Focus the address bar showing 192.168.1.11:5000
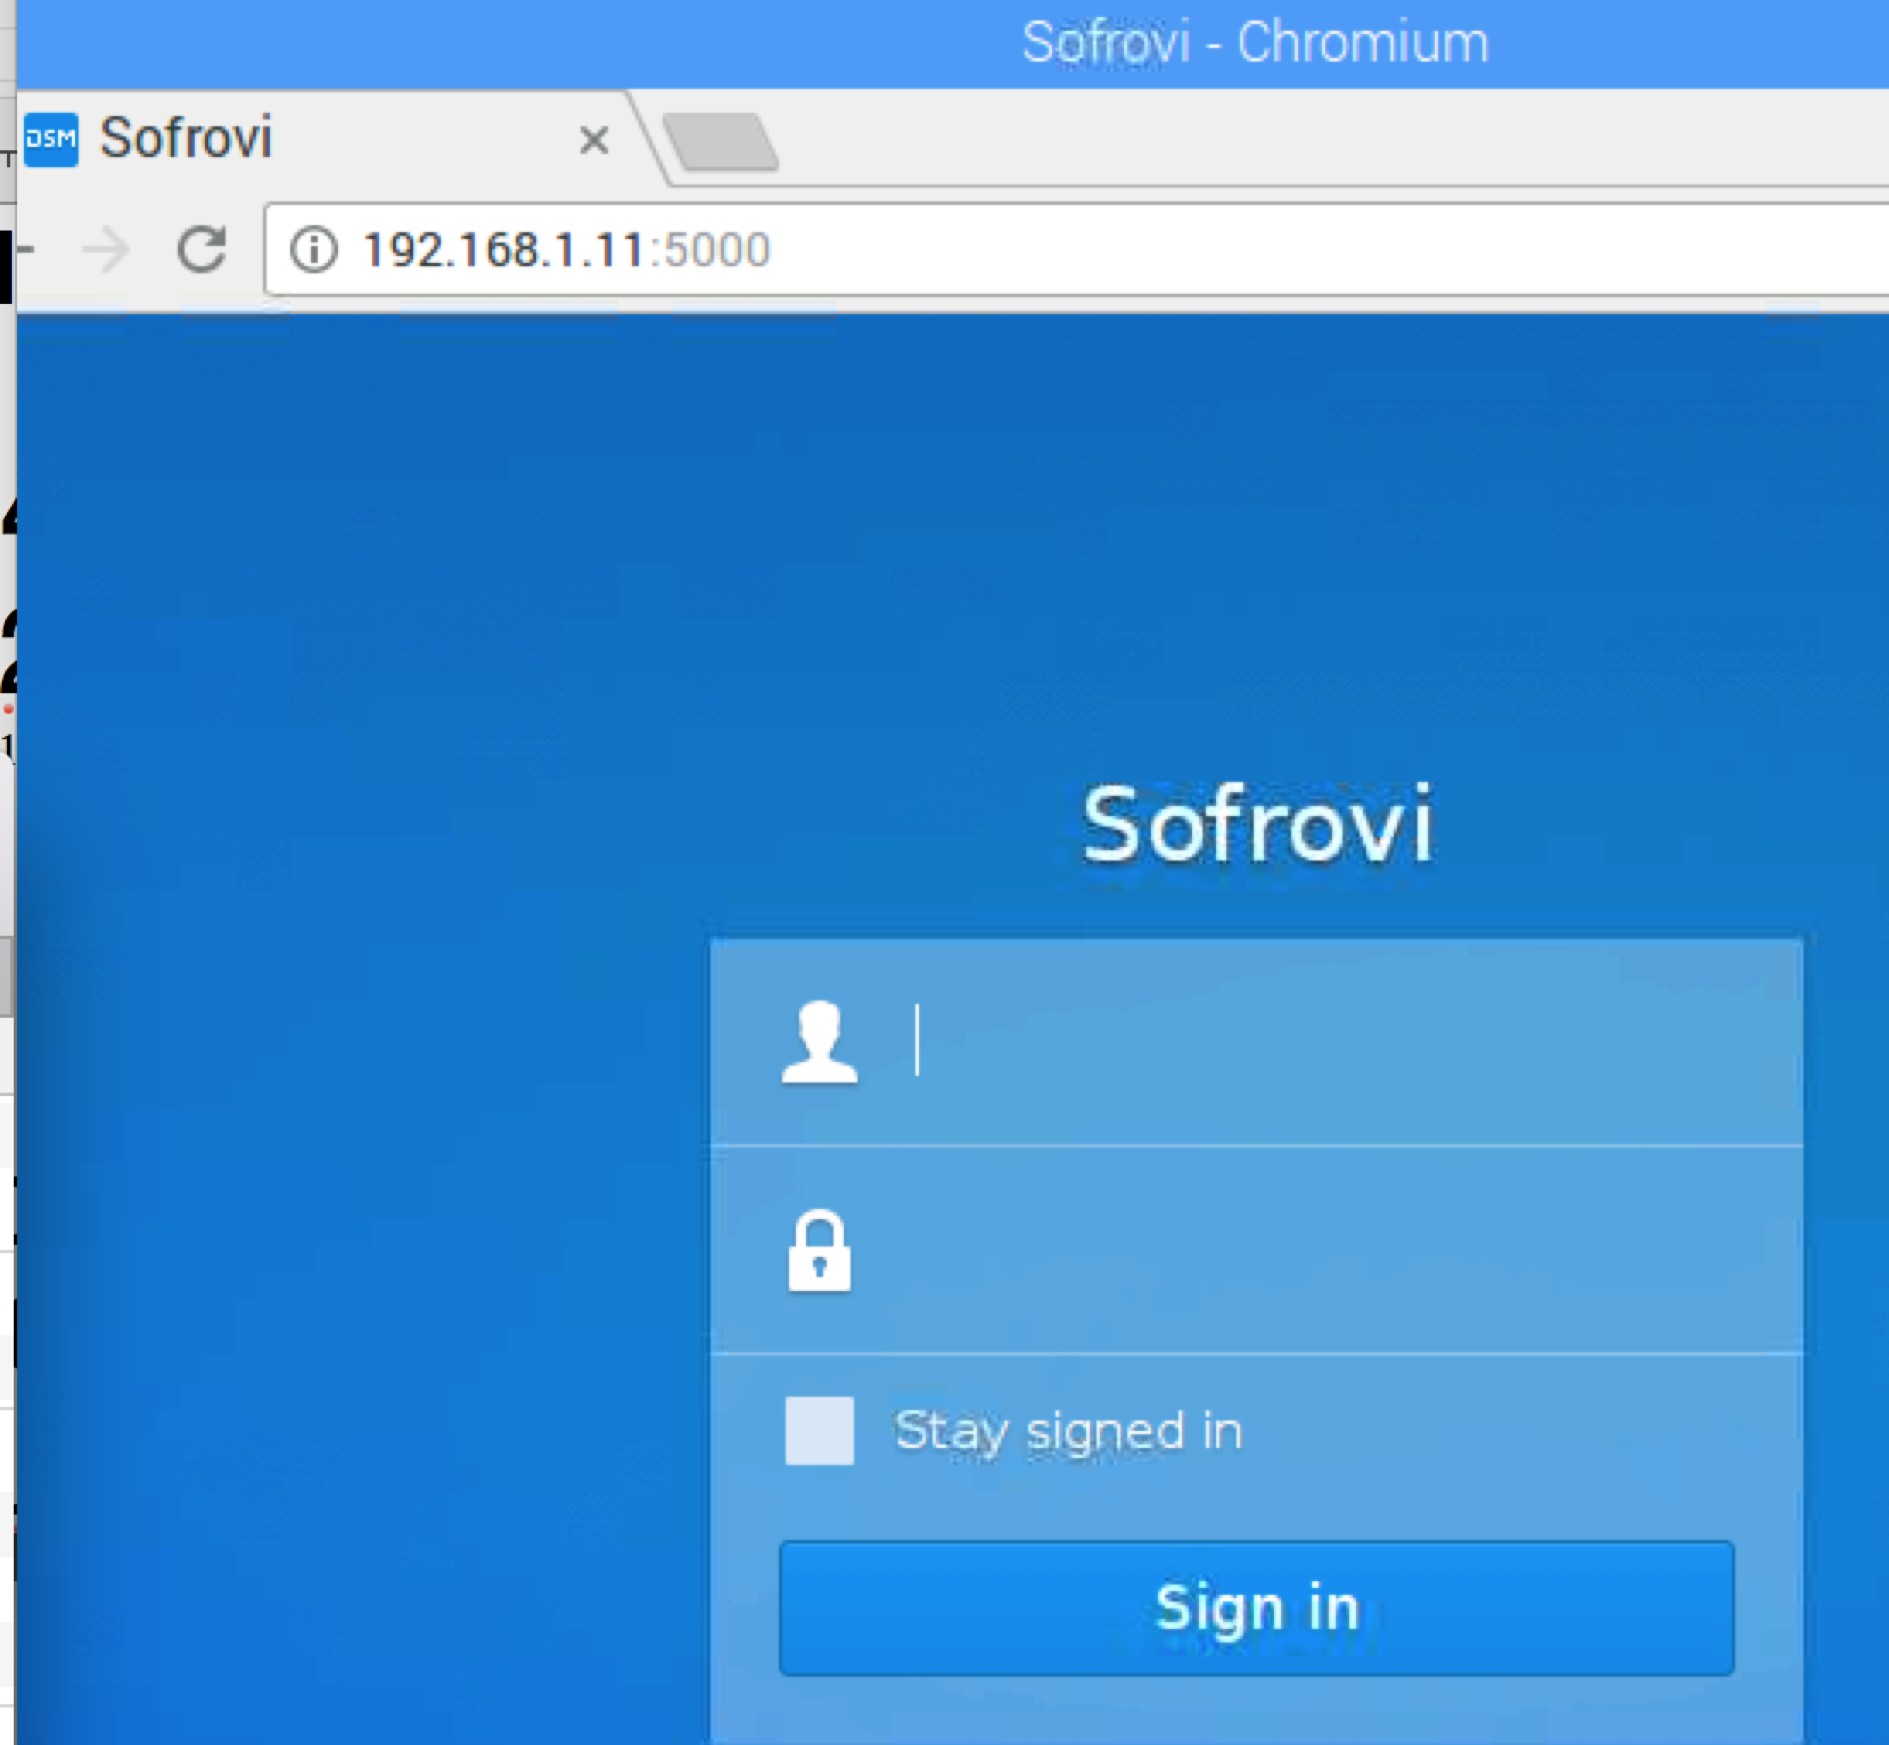Viewport: 1889px width, 1745px height. (x=1076, y=249)
